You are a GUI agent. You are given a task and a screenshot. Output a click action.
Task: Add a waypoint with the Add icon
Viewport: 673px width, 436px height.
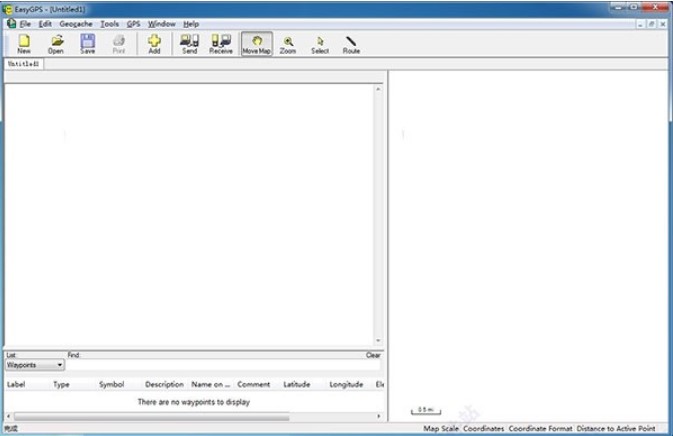click(x=154, y=44)
